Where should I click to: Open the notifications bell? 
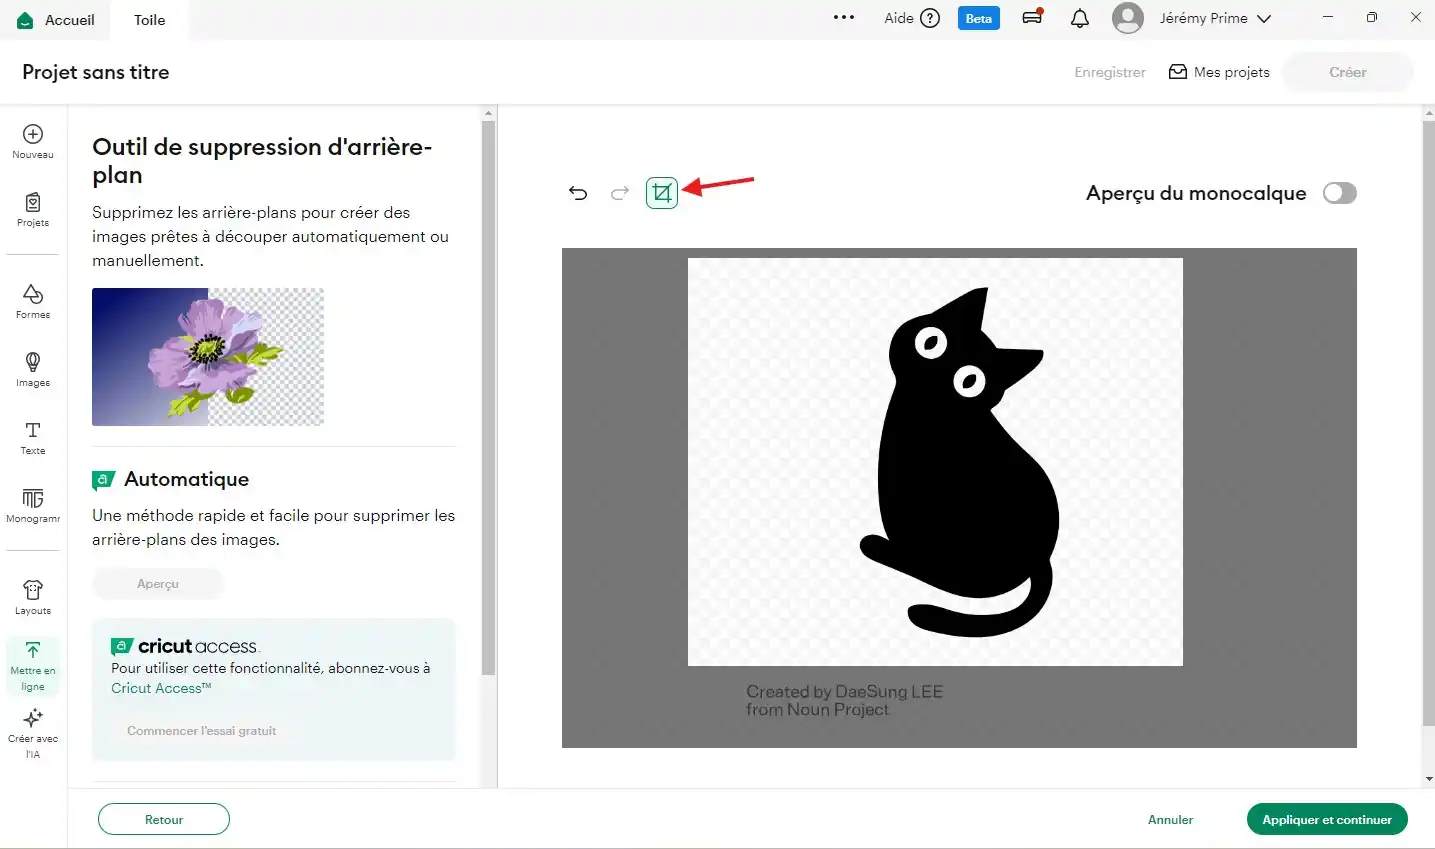(1079, 18)
